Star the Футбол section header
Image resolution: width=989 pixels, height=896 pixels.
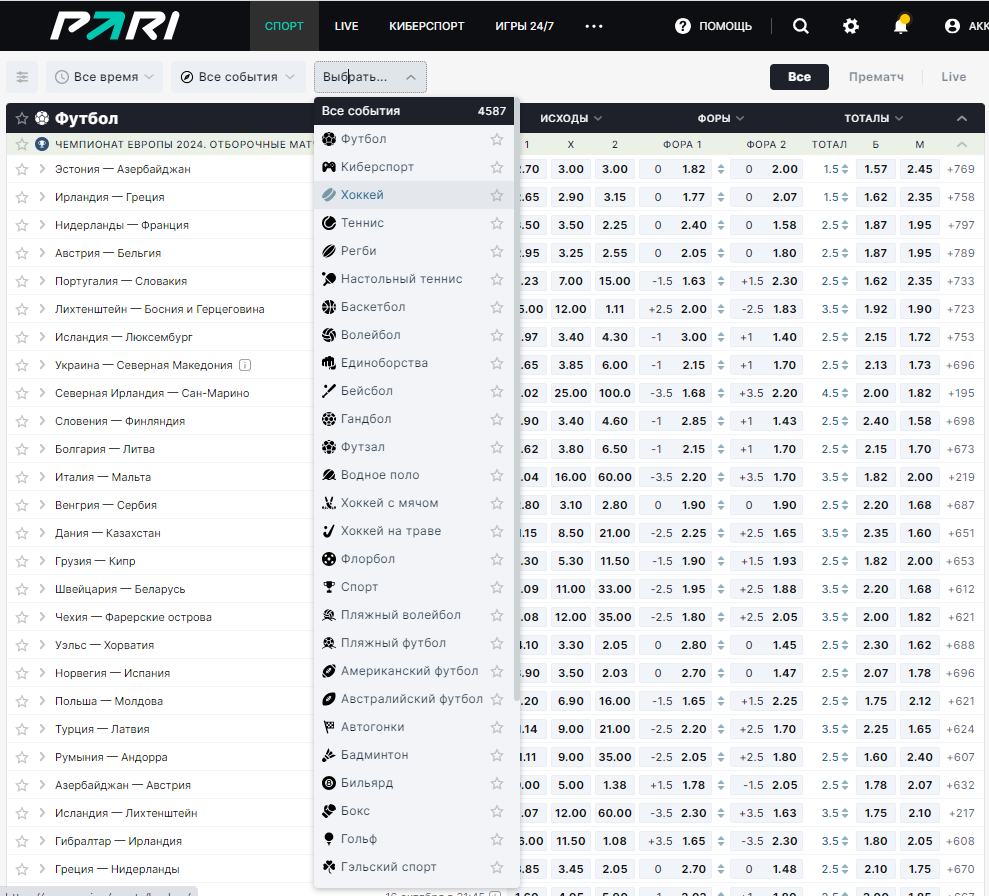point(22,118)
